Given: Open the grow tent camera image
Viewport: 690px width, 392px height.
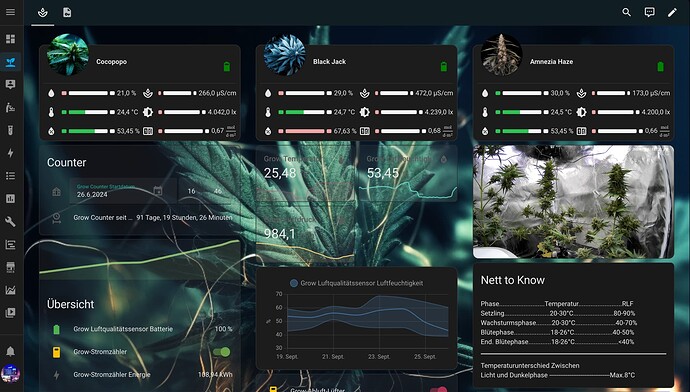Looking at the screenshot, I should pos(573,201).
